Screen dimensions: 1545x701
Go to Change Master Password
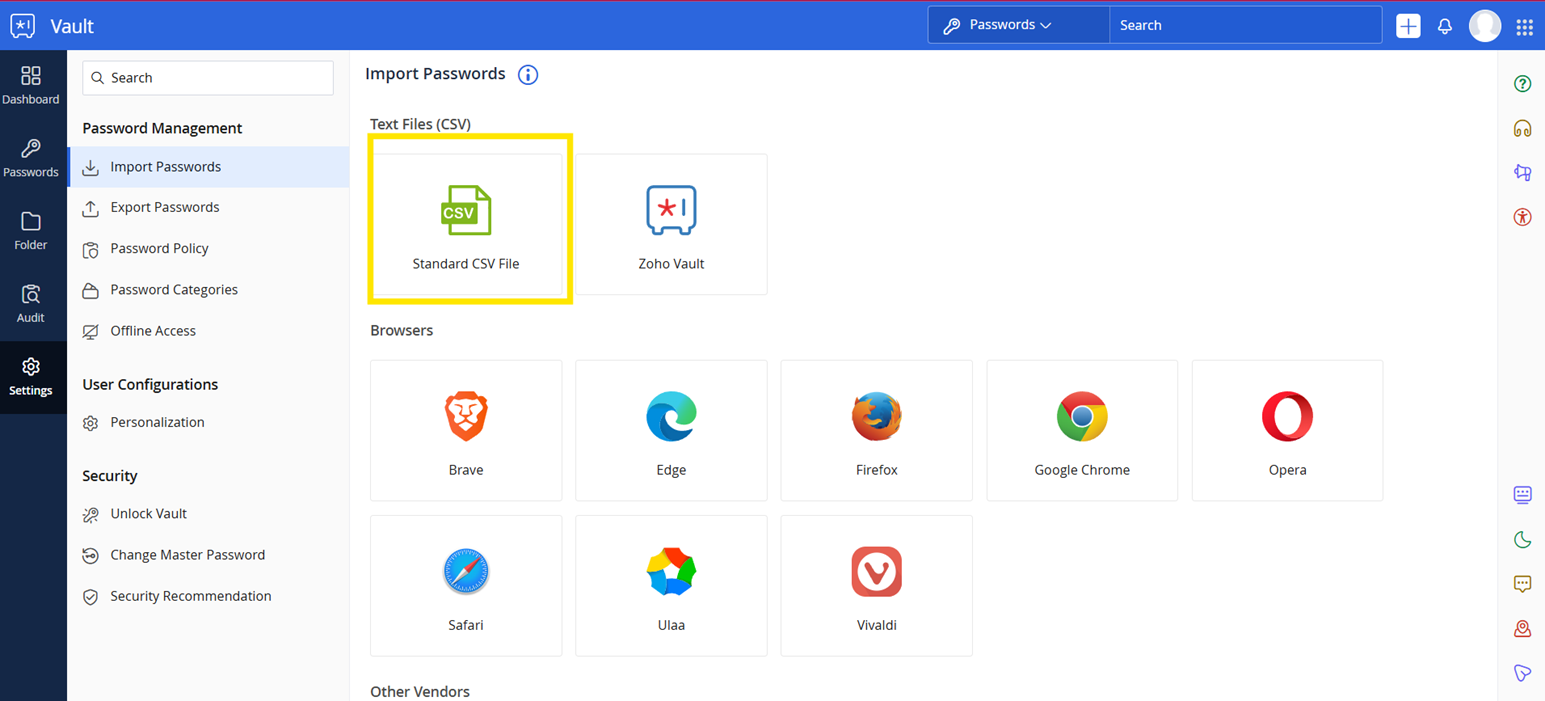pos(208,555)
